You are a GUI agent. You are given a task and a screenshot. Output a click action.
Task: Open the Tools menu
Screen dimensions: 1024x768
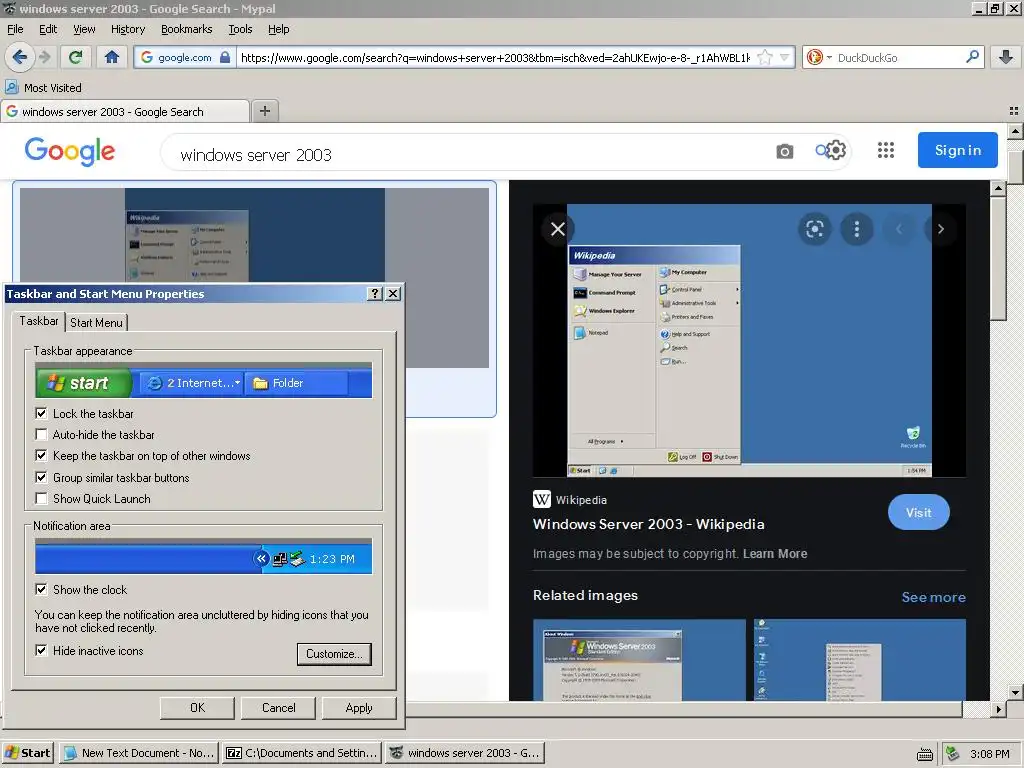coord(240,29)
